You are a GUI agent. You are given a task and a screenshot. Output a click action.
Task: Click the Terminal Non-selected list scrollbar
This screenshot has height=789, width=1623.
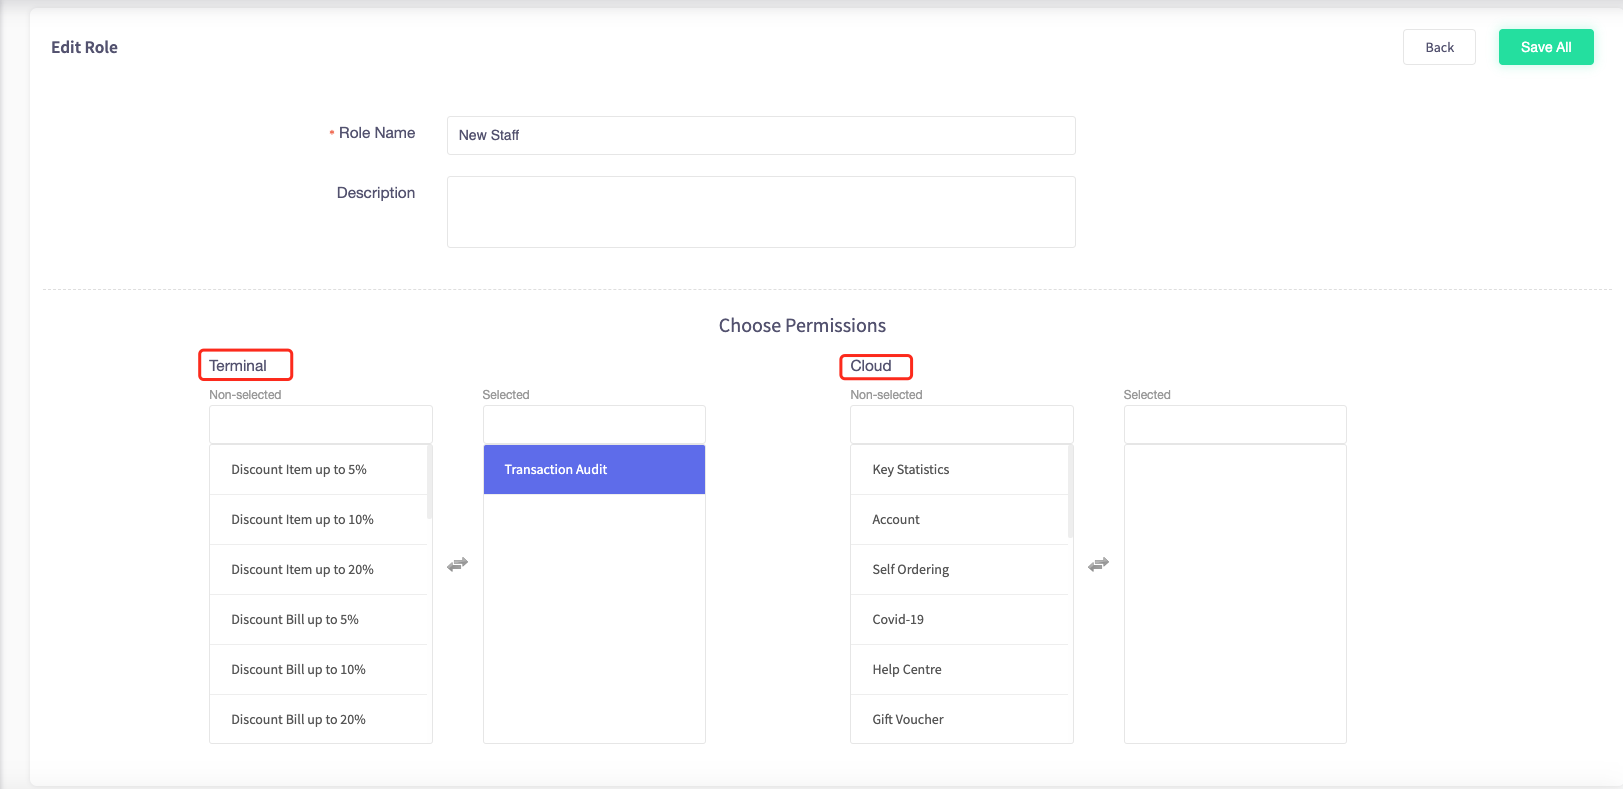point(430,482)
